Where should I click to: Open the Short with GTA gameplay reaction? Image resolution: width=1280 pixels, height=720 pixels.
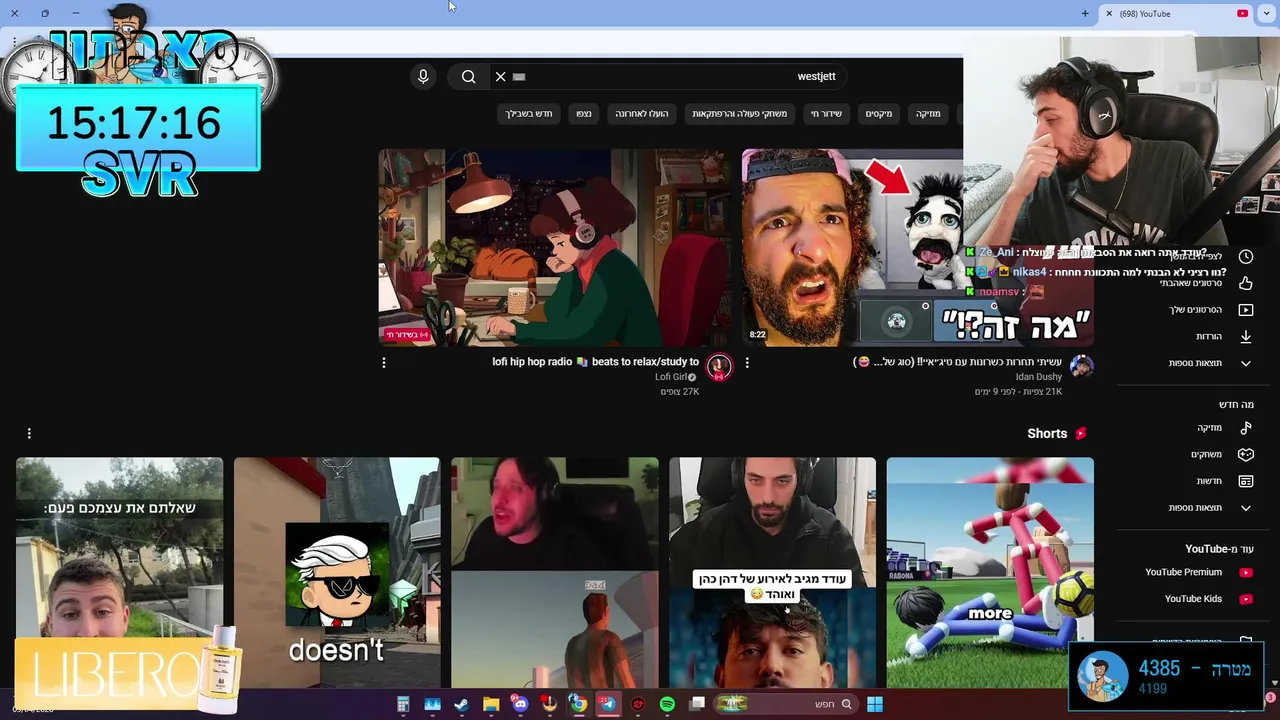click(555, 572)
